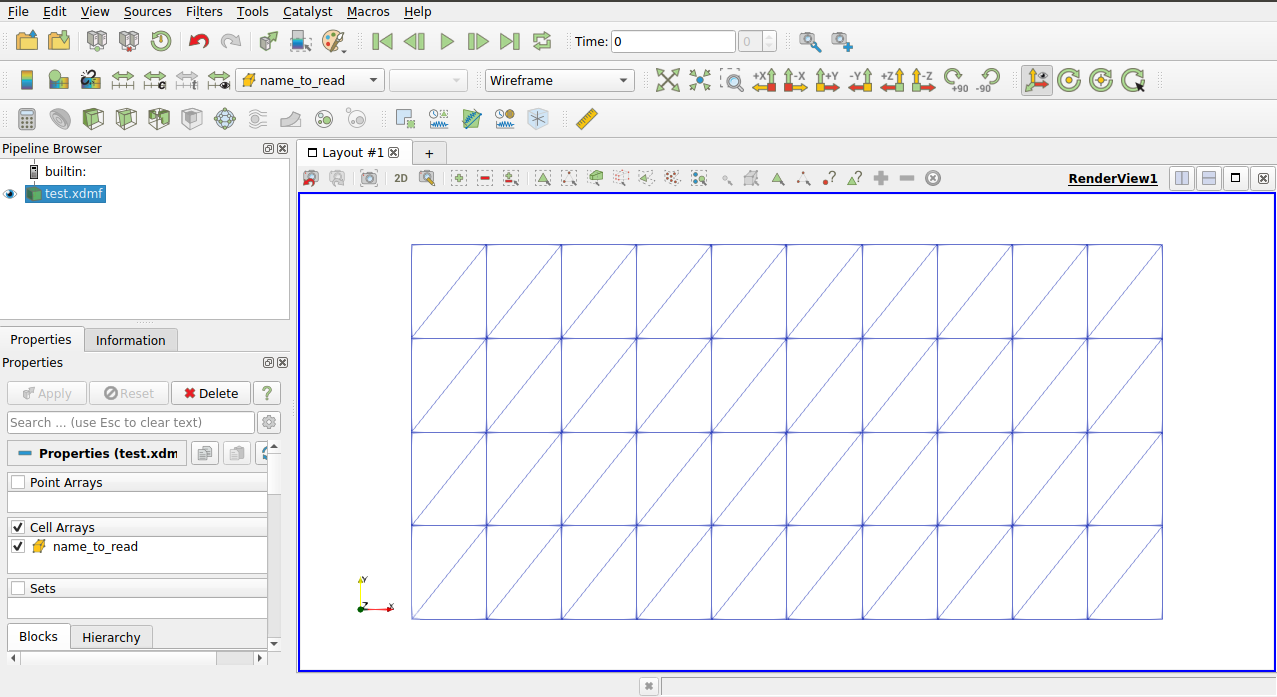The width and height of the screenshot is (1277, 697).
Task: Open a data file with the folder icon
Action: point(27,41)
